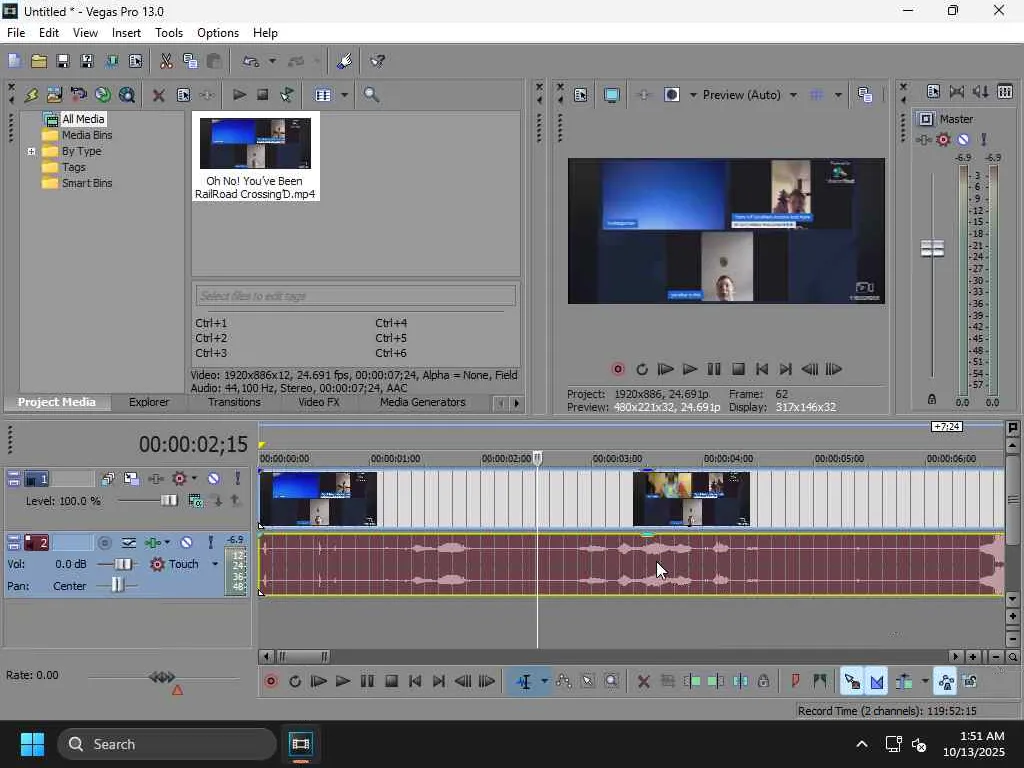Image resolution: width=1024 pixels, height=768 pixels.
Task: Mute video track 1
Action: click(x=213, y=479)
